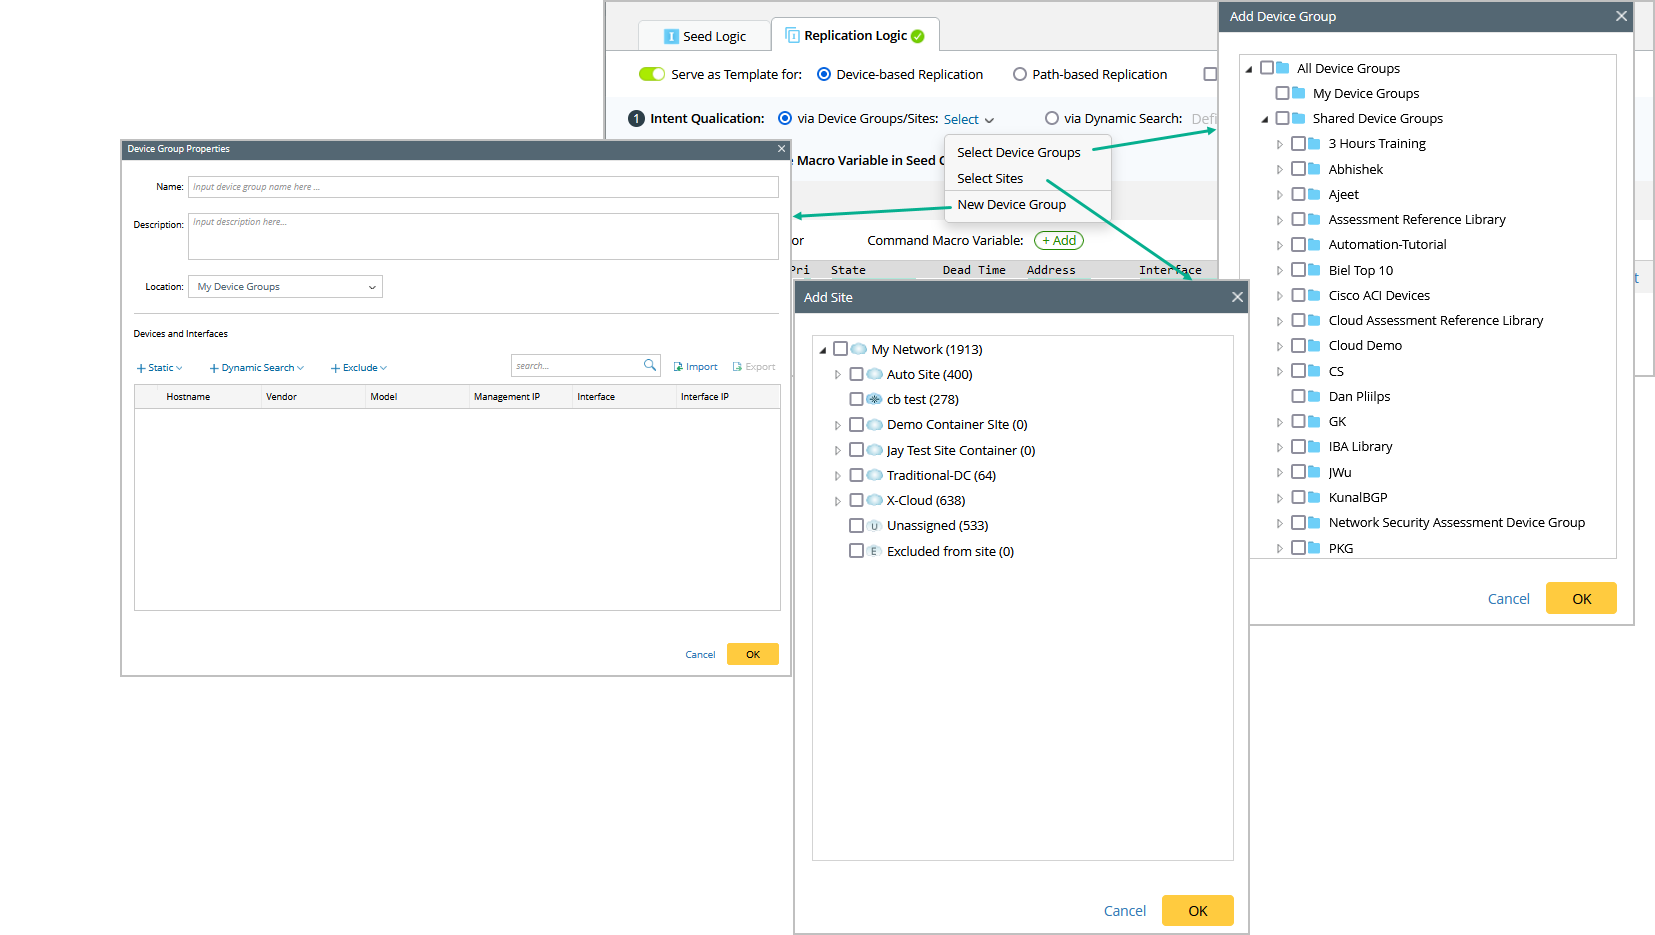Select the Device-based Replication radio button
Screen dimensions: 1655x935
[x=824, y=74]
